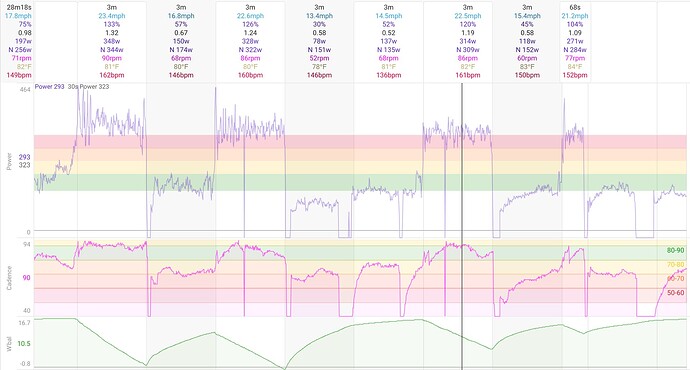Screen dimensions: 690x370
Task: Click the 80-90 cadence zone label
Action: pyautogui.click(x=675, y=250)
